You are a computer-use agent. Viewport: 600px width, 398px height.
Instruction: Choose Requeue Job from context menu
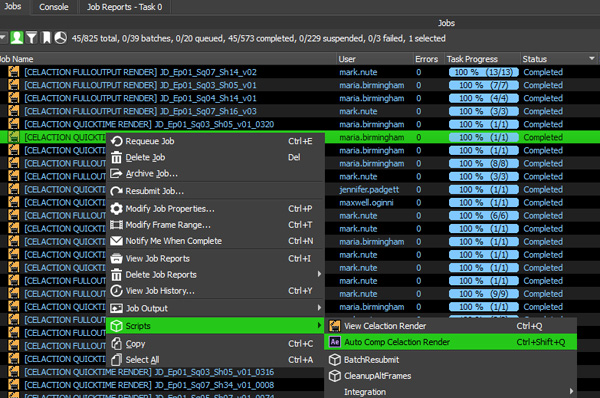(x=215, y=141)
